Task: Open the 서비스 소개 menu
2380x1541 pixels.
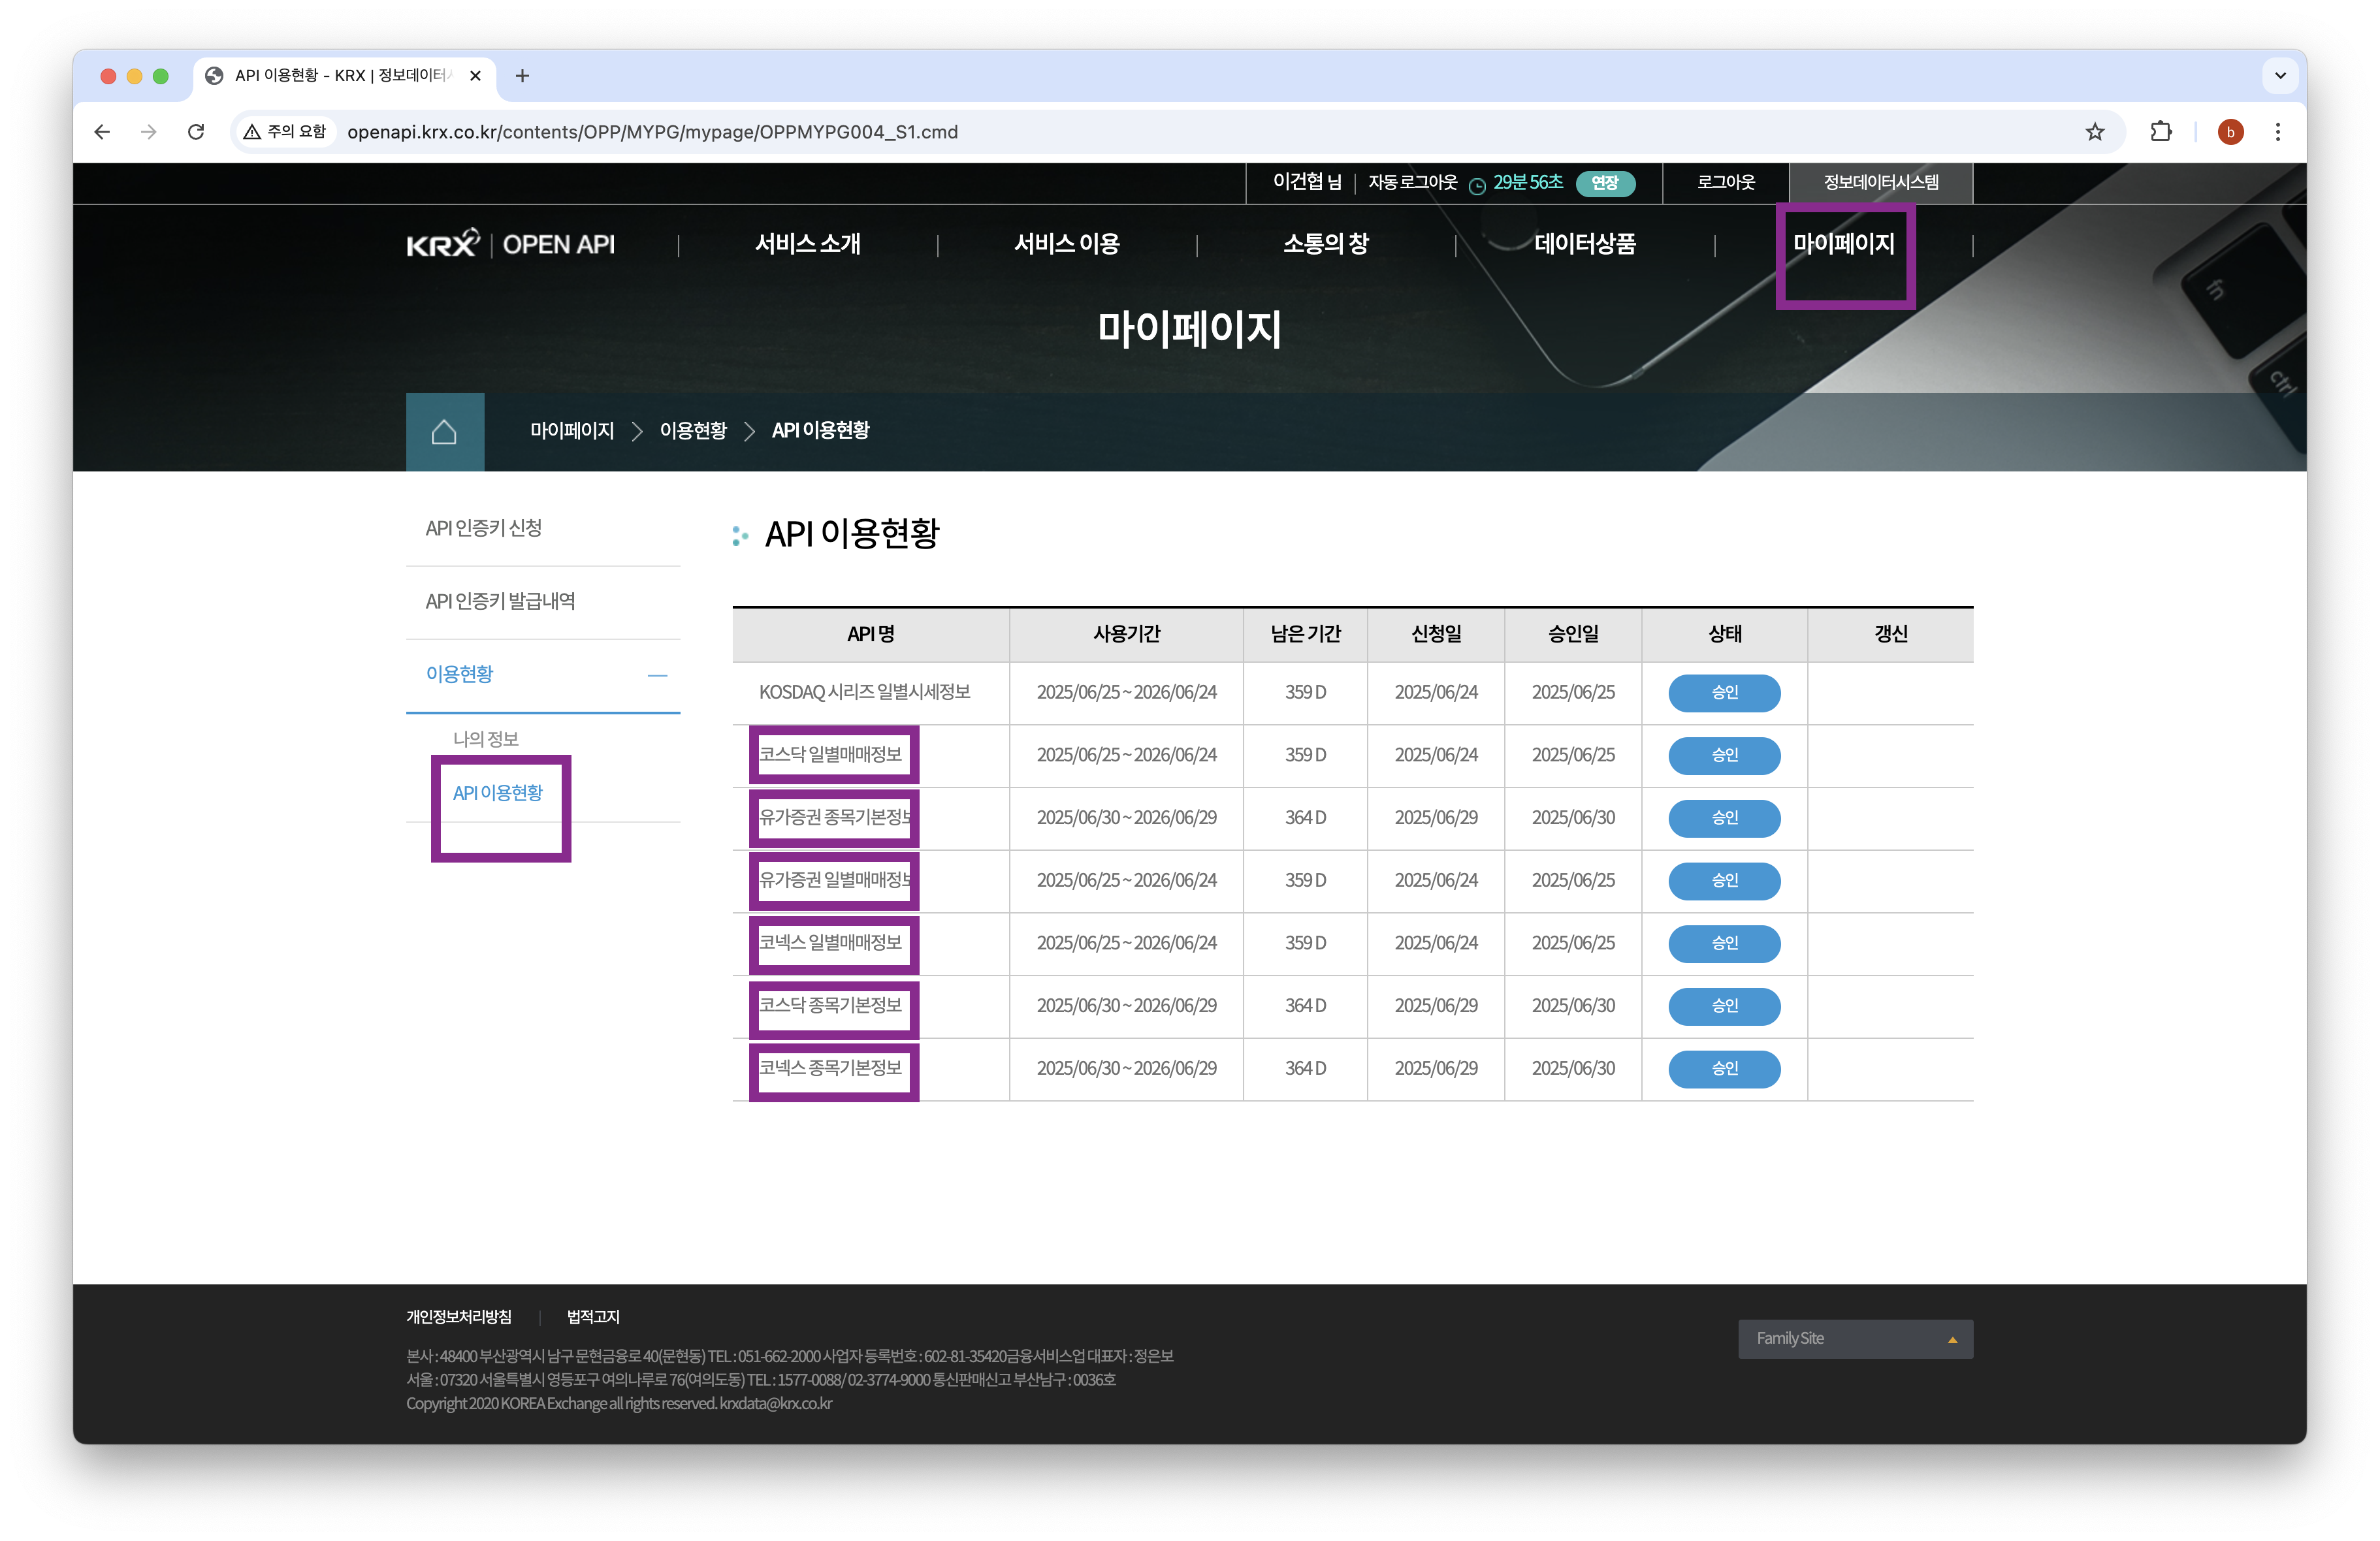Action: 808,244
